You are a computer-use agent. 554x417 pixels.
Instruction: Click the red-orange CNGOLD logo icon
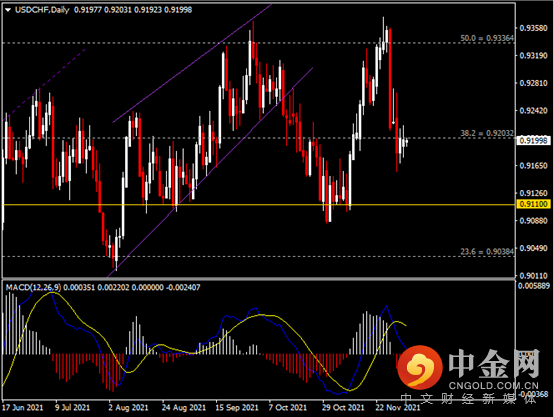pyautogui.click(x=420, y=366)
